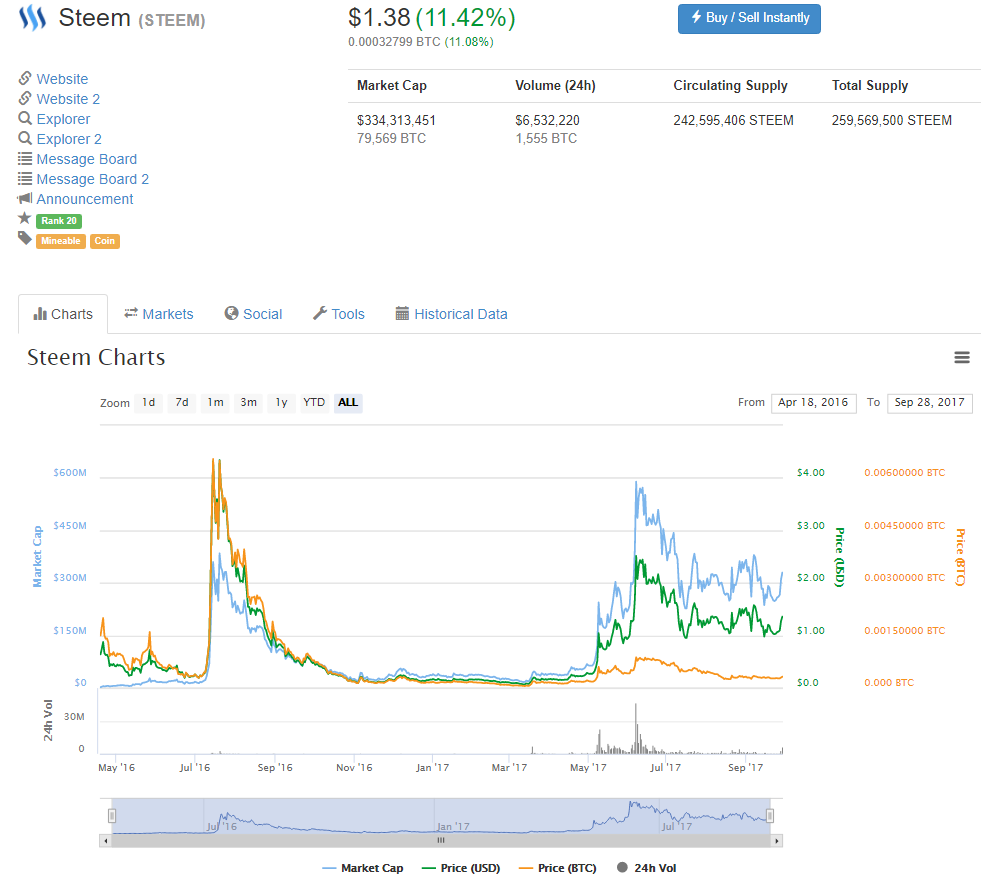Click the 0.00032799 BTC price text

pyautogui.click(x=394, y=42)
